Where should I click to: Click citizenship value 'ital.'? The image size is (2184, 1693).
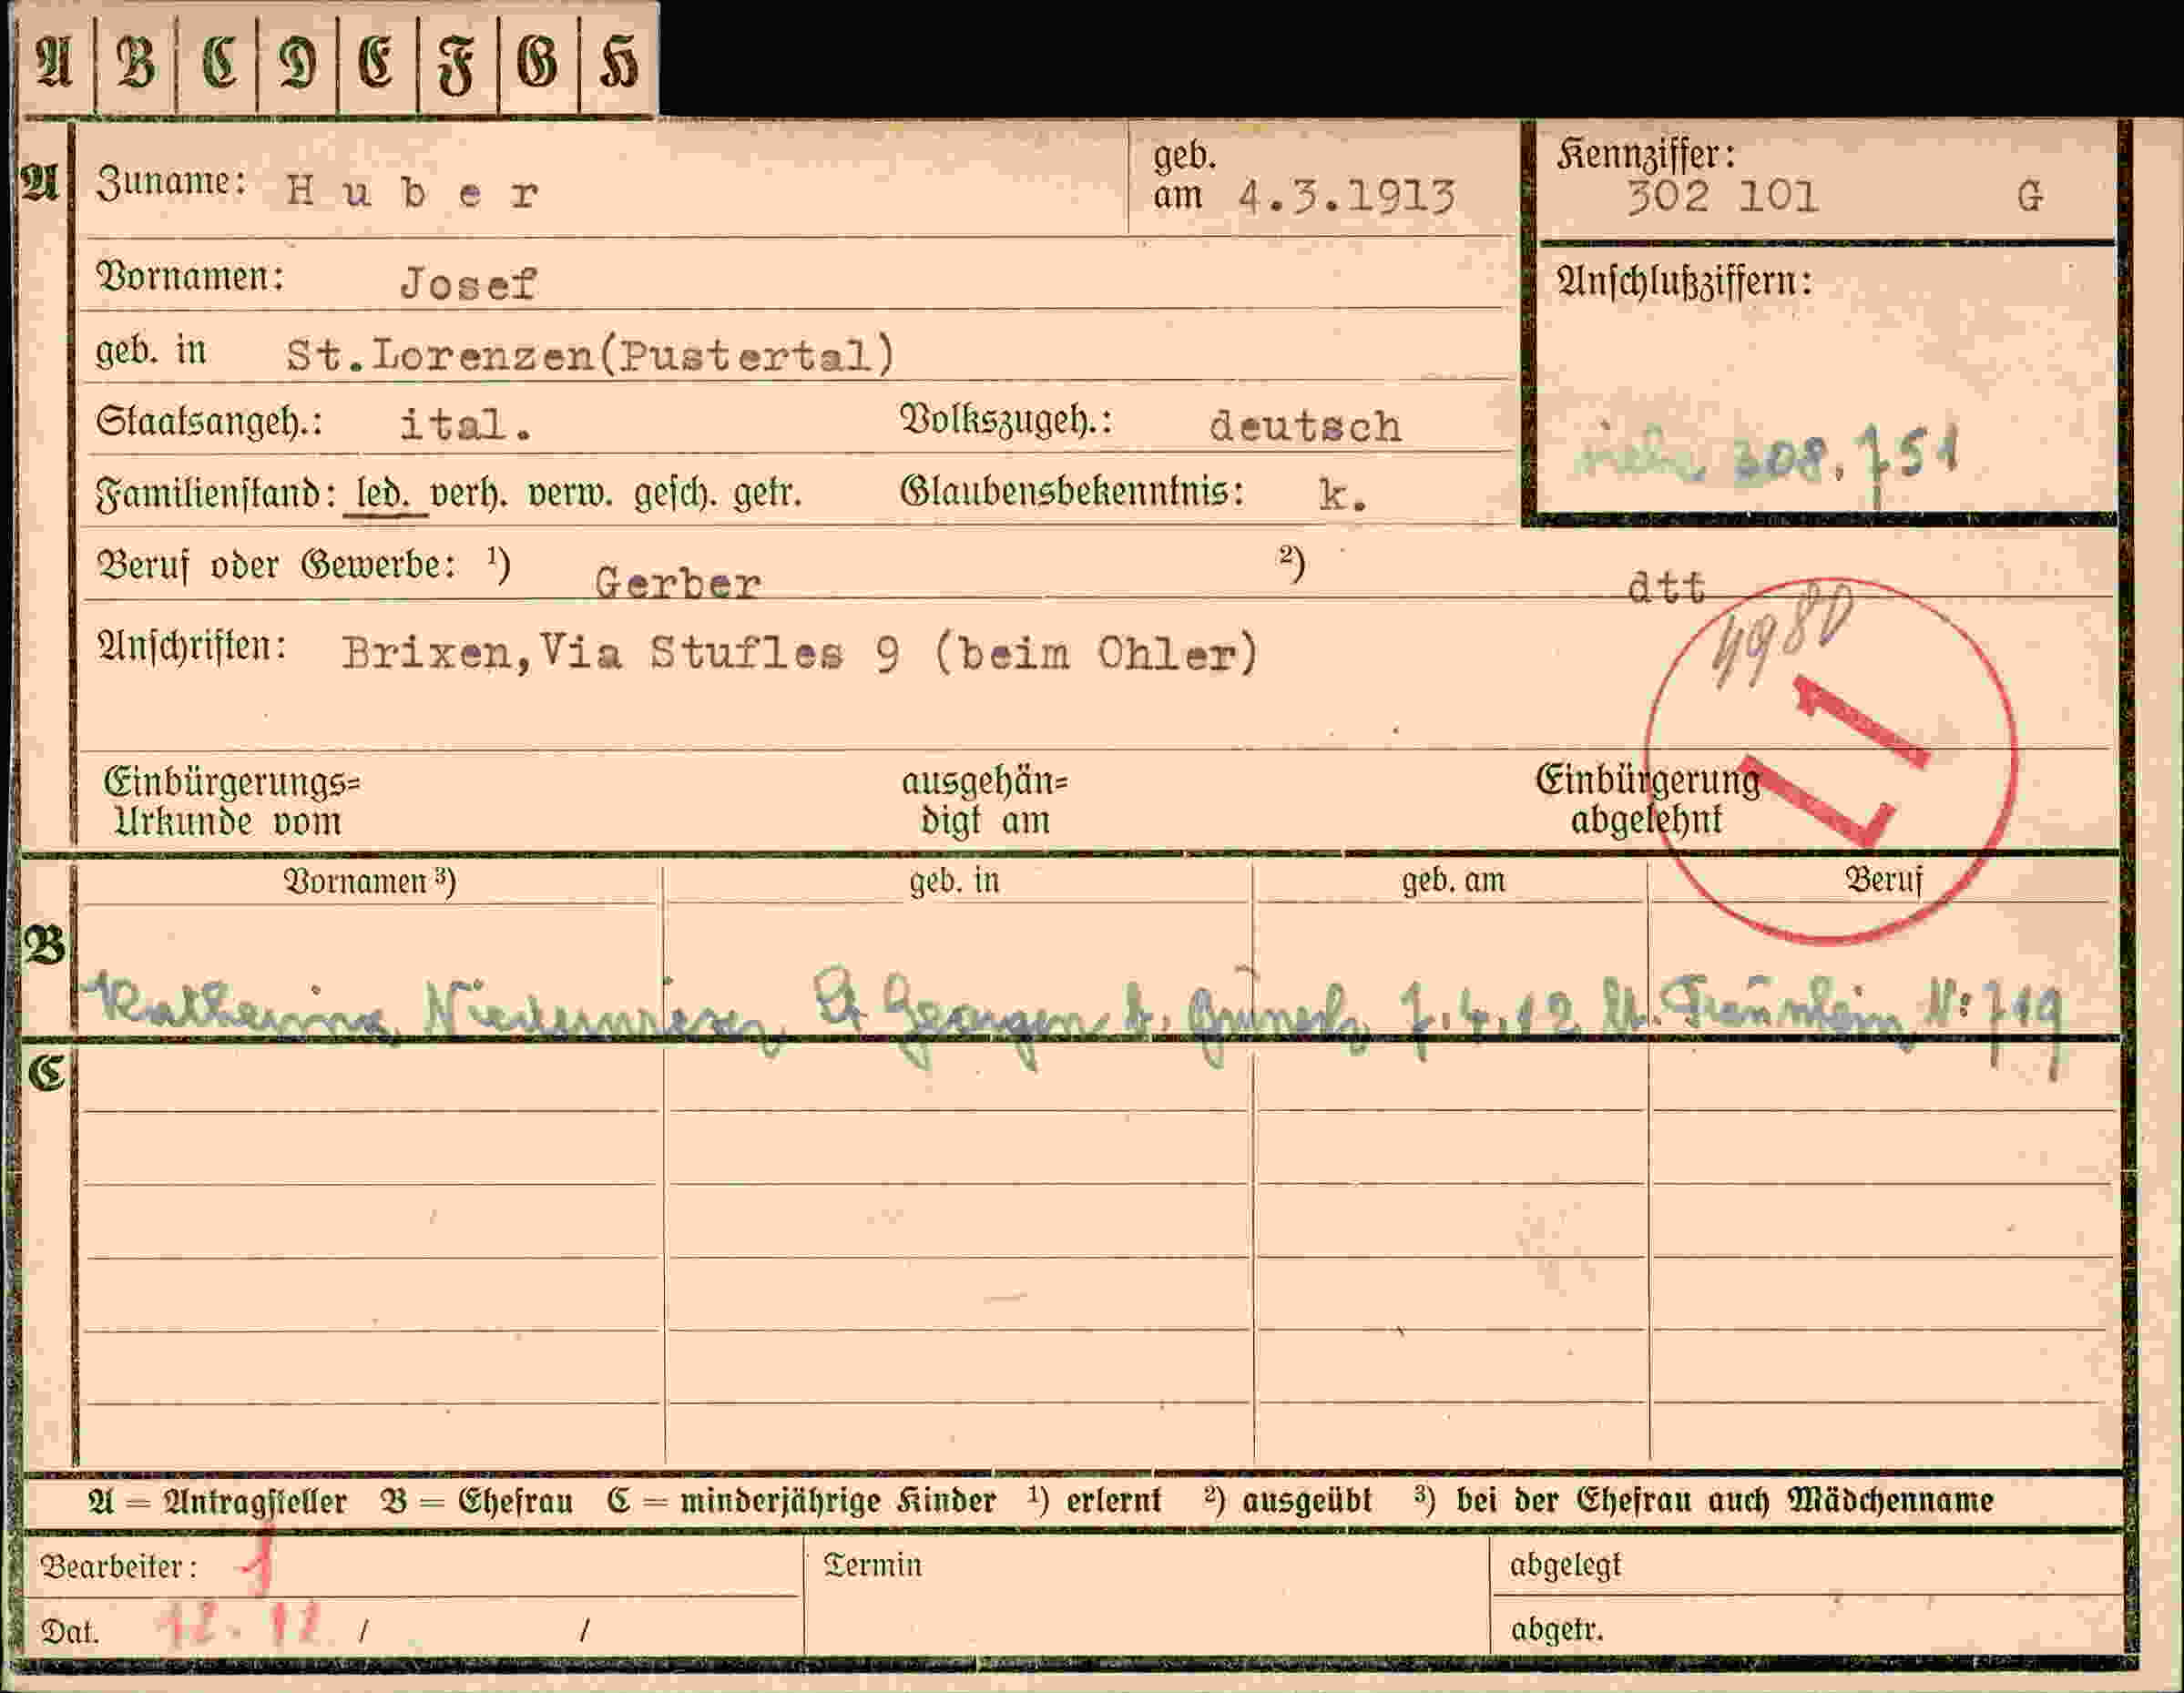click(465, 425)
